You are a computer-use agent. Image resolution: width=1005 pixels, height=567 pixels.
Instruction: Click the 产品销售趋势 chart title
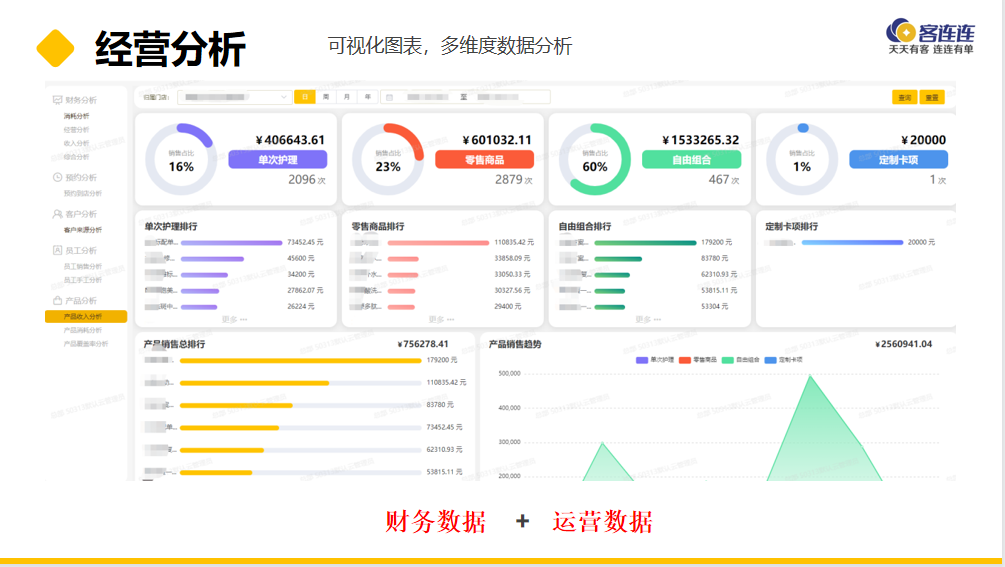pos(515,344)
